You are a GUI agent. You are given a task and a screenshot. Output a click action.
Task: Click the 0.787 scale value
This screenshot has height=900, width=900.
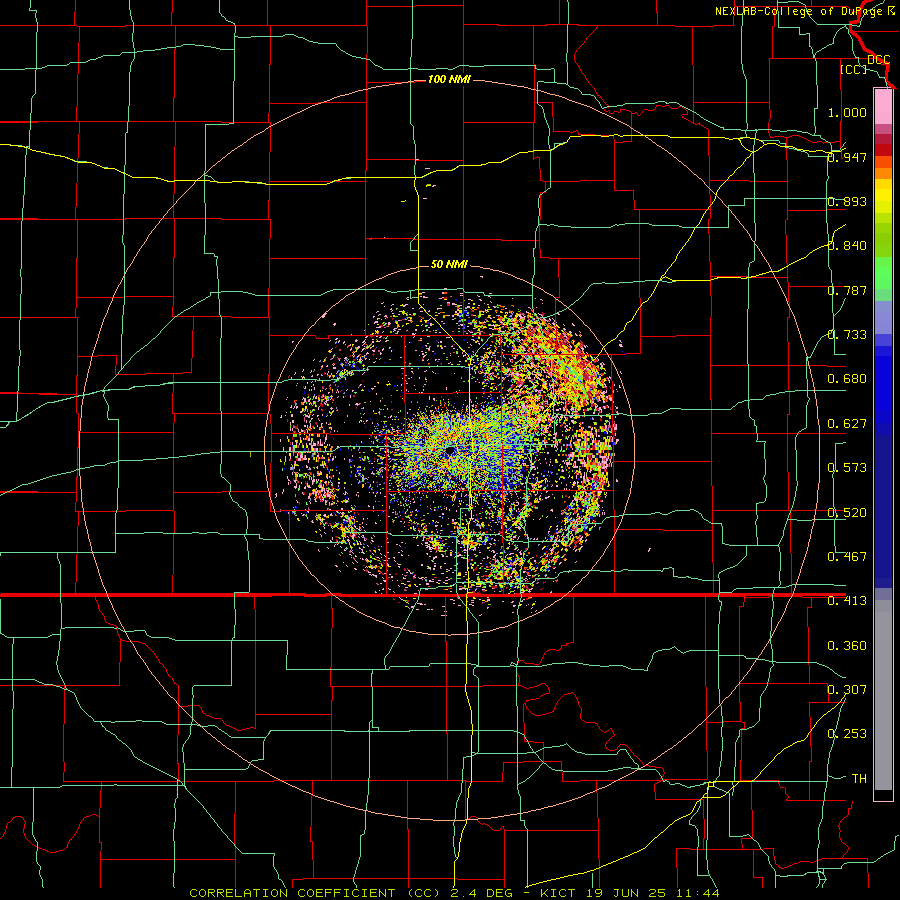847,290
